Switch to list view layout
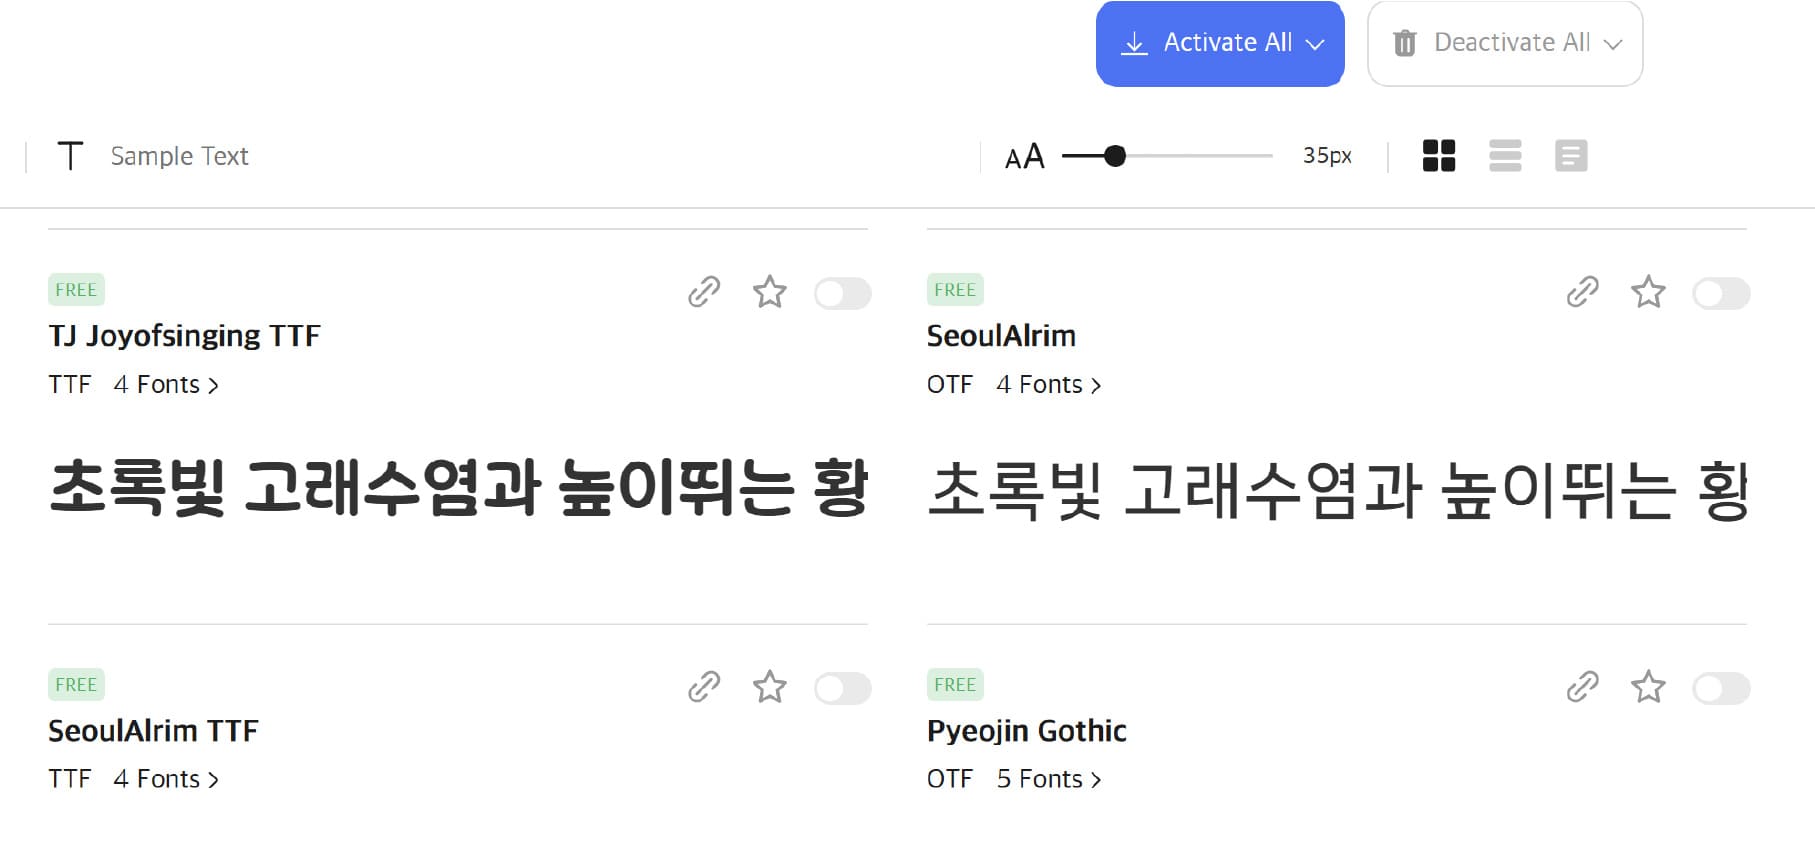Screen dimensions: 1815x852 click(x=1505, y=156)
